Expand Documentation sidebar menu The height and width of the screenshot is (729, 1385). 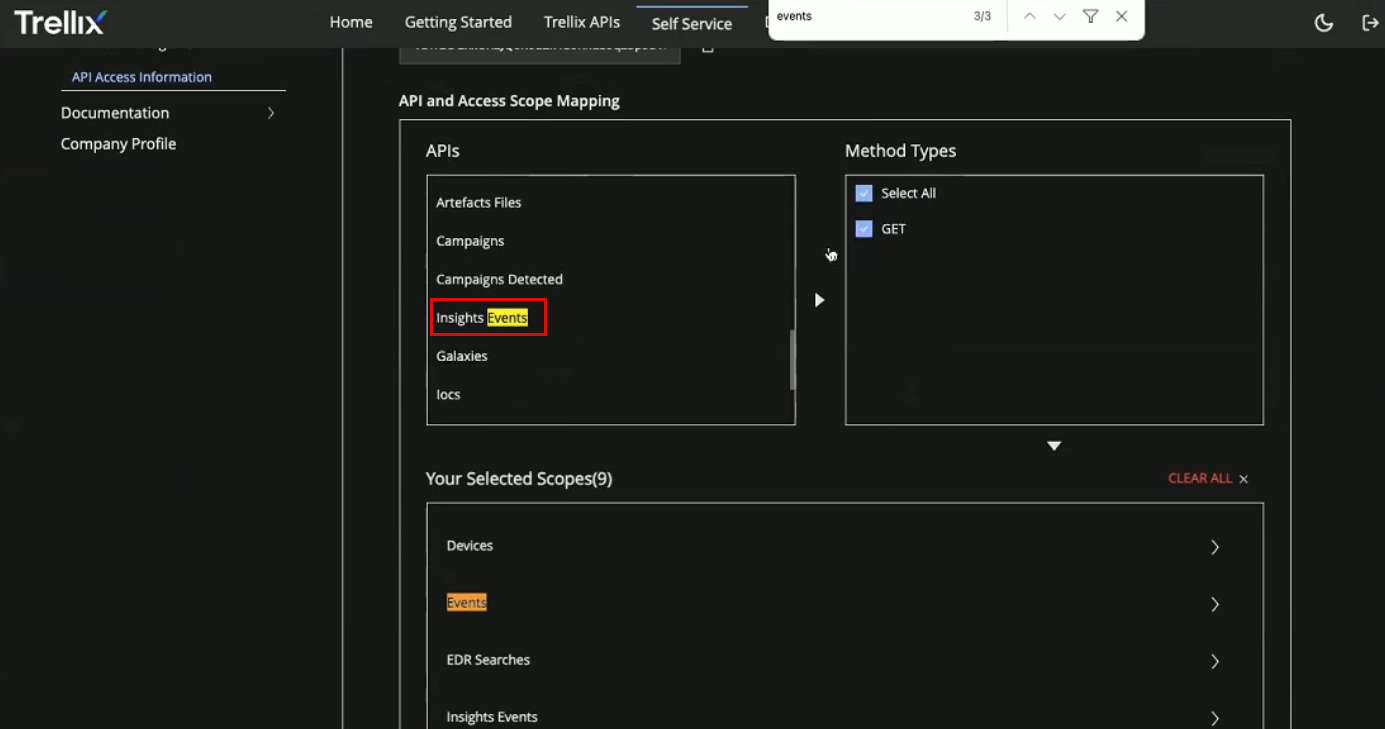(x=270, y=113)
